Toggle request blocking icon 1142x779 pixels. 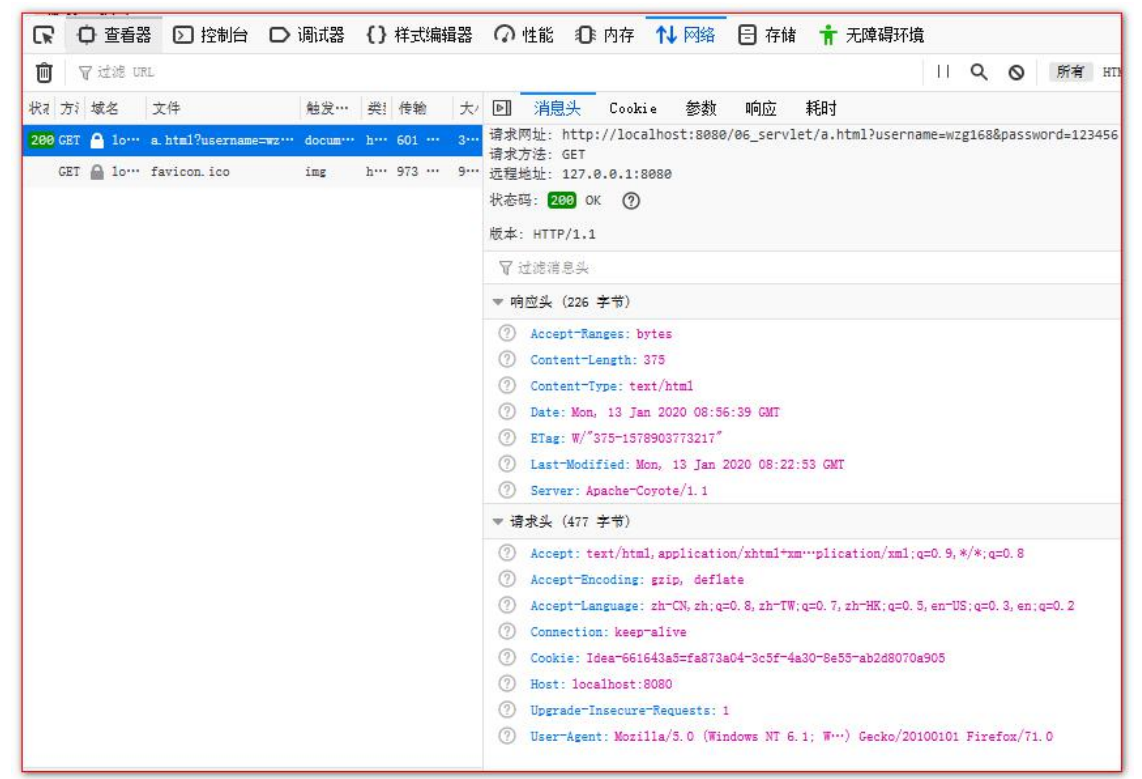tap(1016, 72)
